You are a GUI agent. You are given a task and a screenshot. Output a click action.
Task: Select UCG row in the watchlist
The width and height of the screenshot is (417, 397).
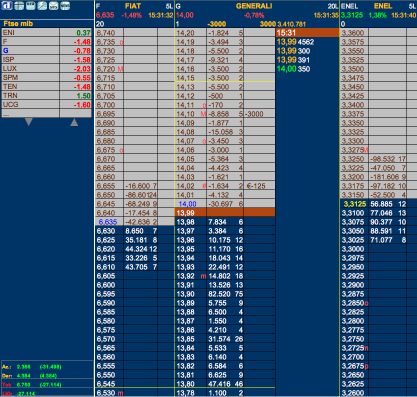47,105
